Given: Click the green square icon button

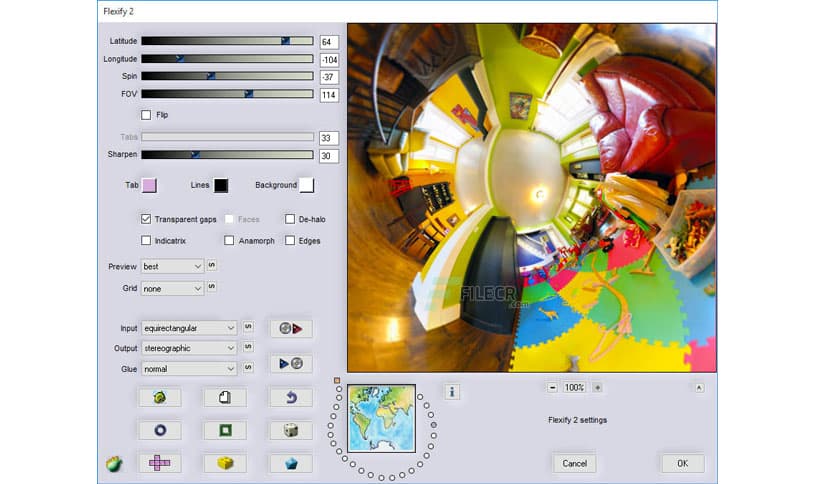Looking at the screenshot, I should [225, 430].
